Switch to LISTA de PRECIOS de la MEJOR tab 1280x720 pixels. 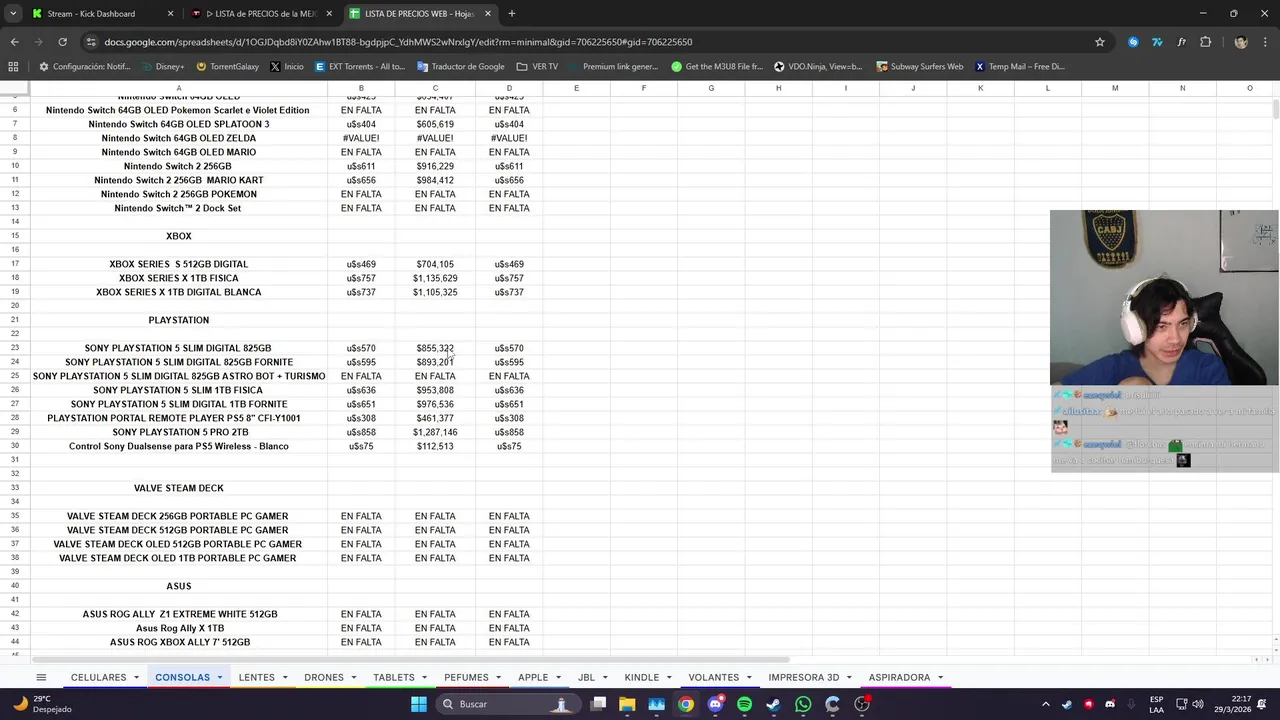click(x=260, y=14)
